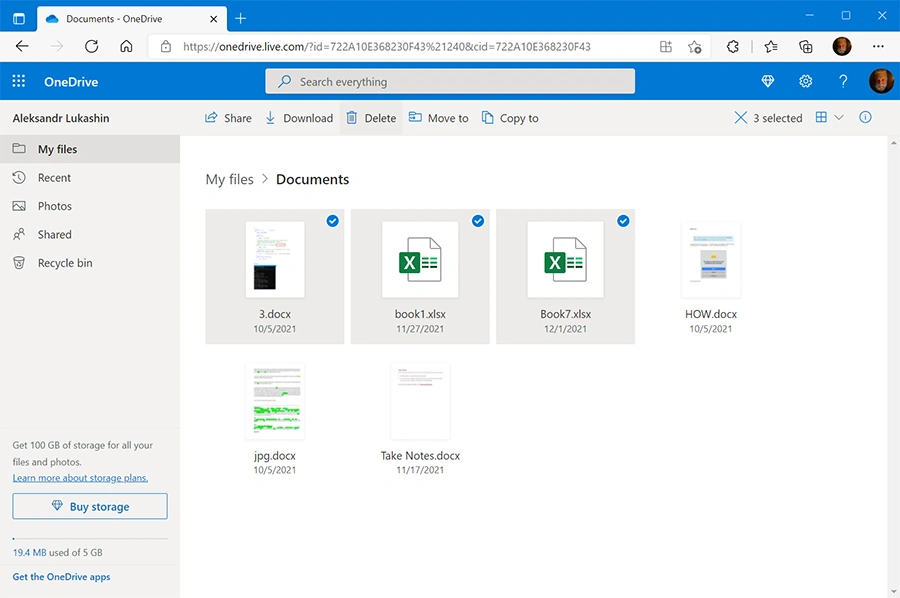Click the search magnifier icon
Screen dimensions: 900x598
(x=284, y=81)
